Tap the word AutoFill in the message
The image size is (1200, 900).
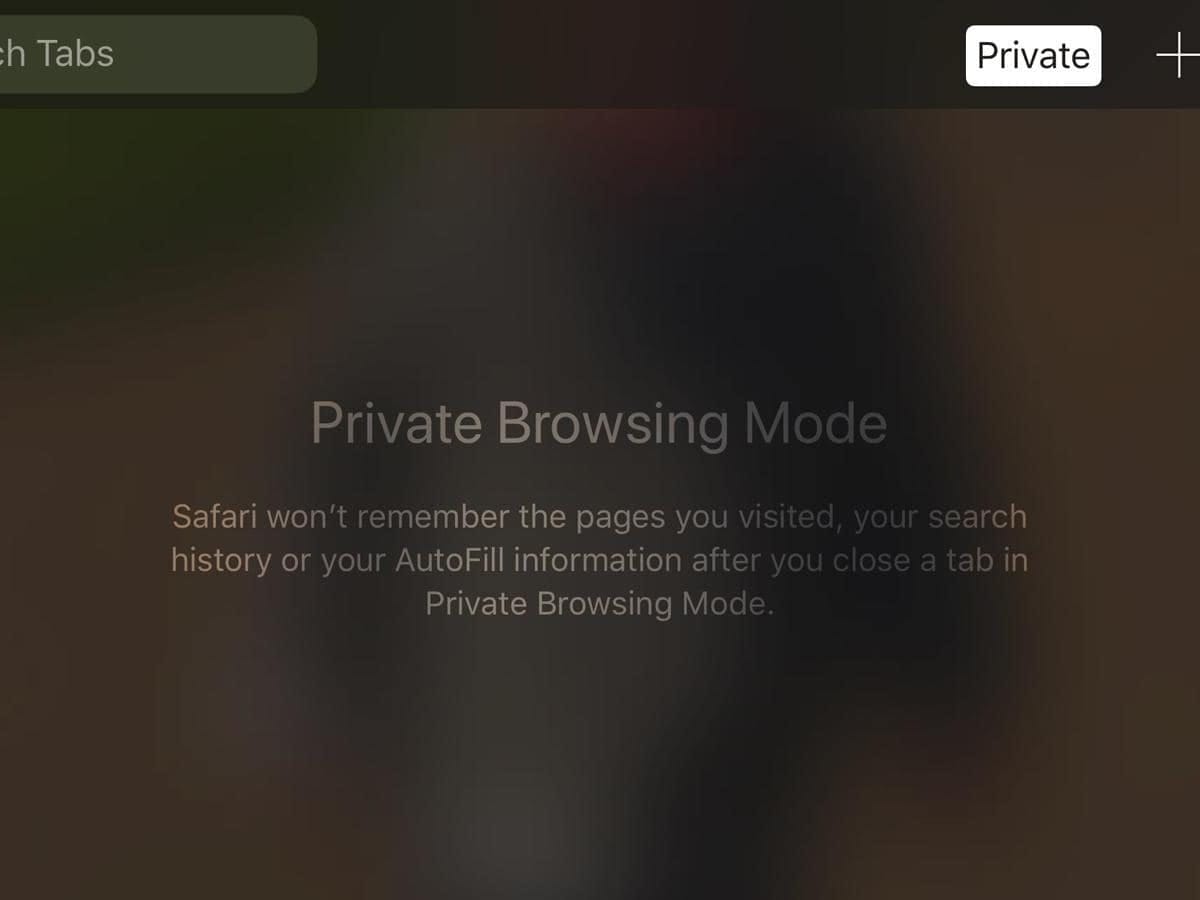pyautogui.click(x=450, y=559)
